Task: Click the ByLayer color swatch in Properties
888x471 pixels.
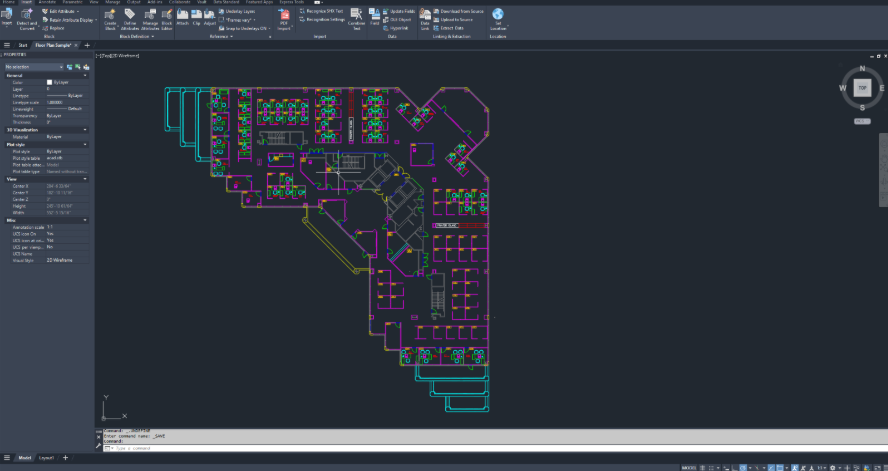Action: (x=49, y=82)
